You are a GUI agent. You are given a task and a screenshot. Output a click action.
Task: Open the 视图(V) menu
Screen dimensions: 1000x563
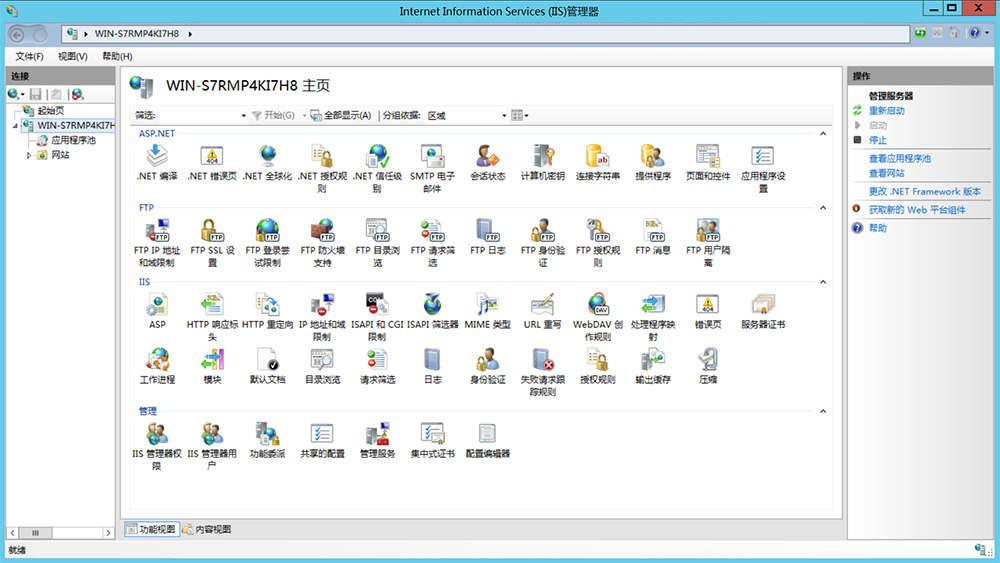(72, 56)
